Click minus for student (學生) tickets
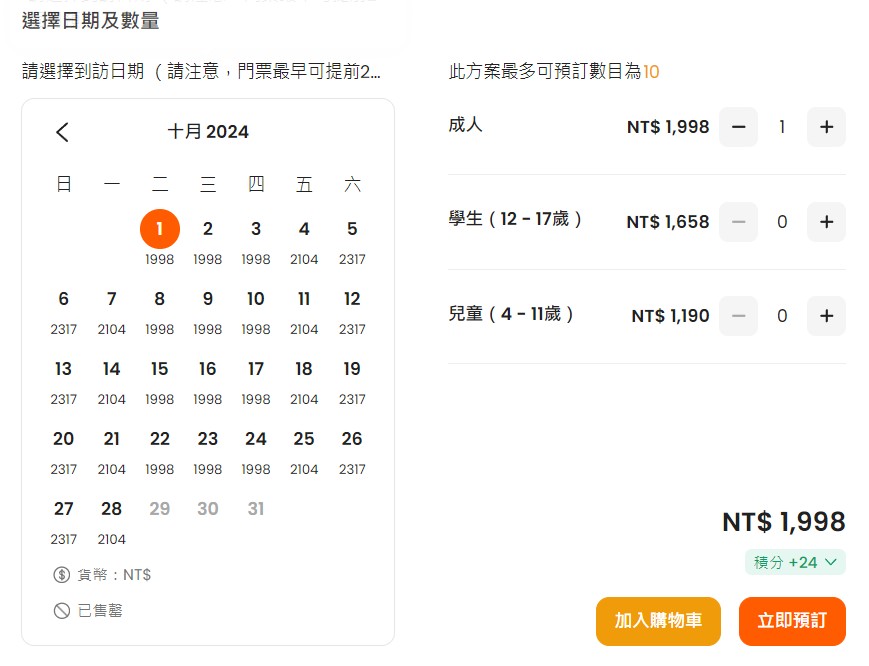Image resolution: width=869 pixels, height=666 pixels. click(x=738, y=222)
